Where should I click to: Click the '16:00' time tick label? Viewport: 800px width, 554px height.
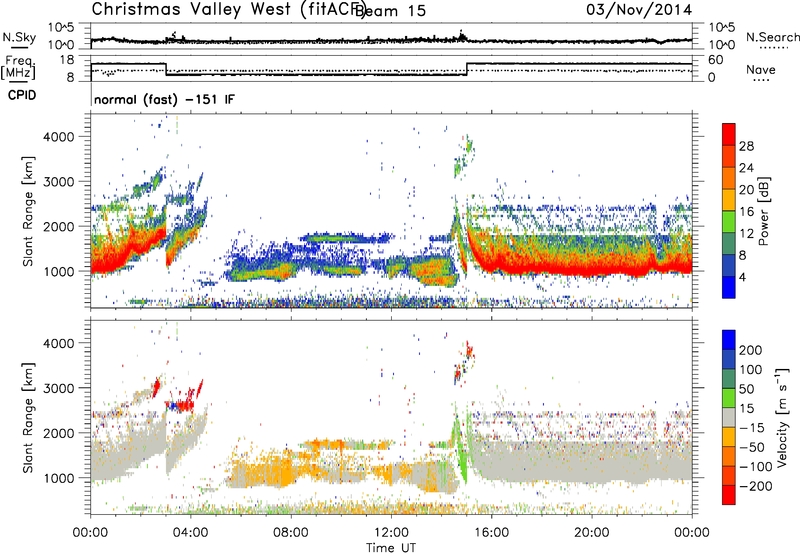(x=491, y=533)
